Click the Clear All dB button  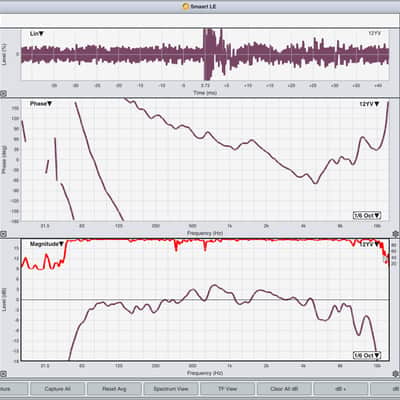click(x=284, y=389)
